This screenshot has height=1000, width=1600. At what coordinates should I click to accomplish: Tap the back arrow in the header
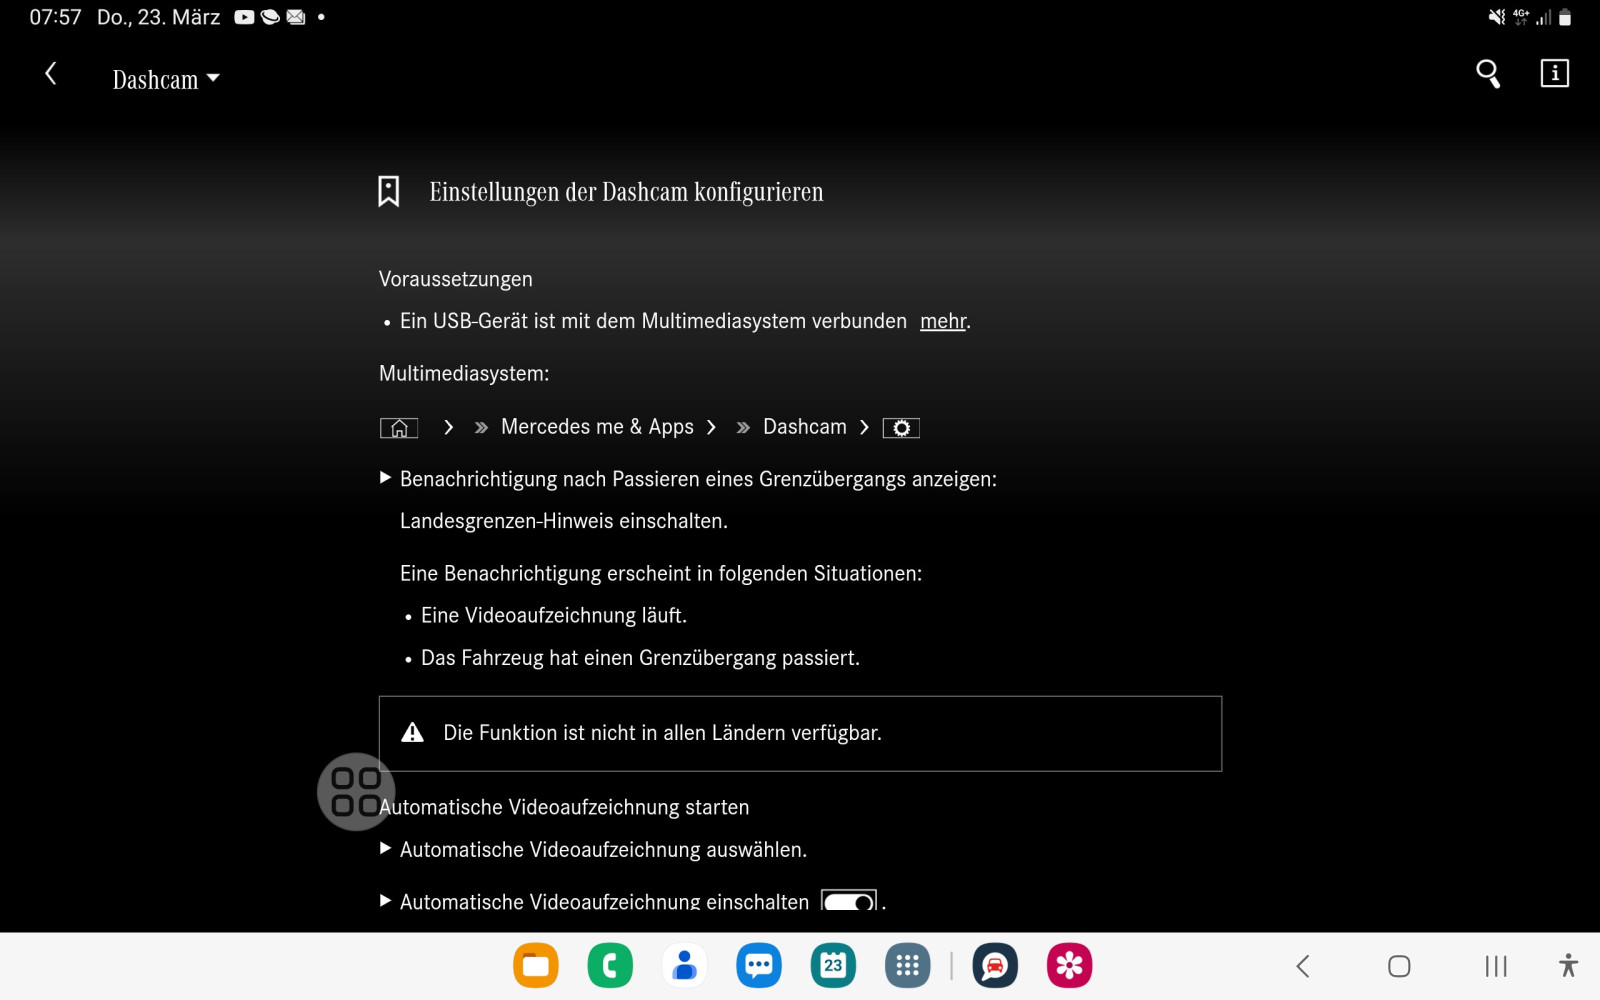point(51,74)
